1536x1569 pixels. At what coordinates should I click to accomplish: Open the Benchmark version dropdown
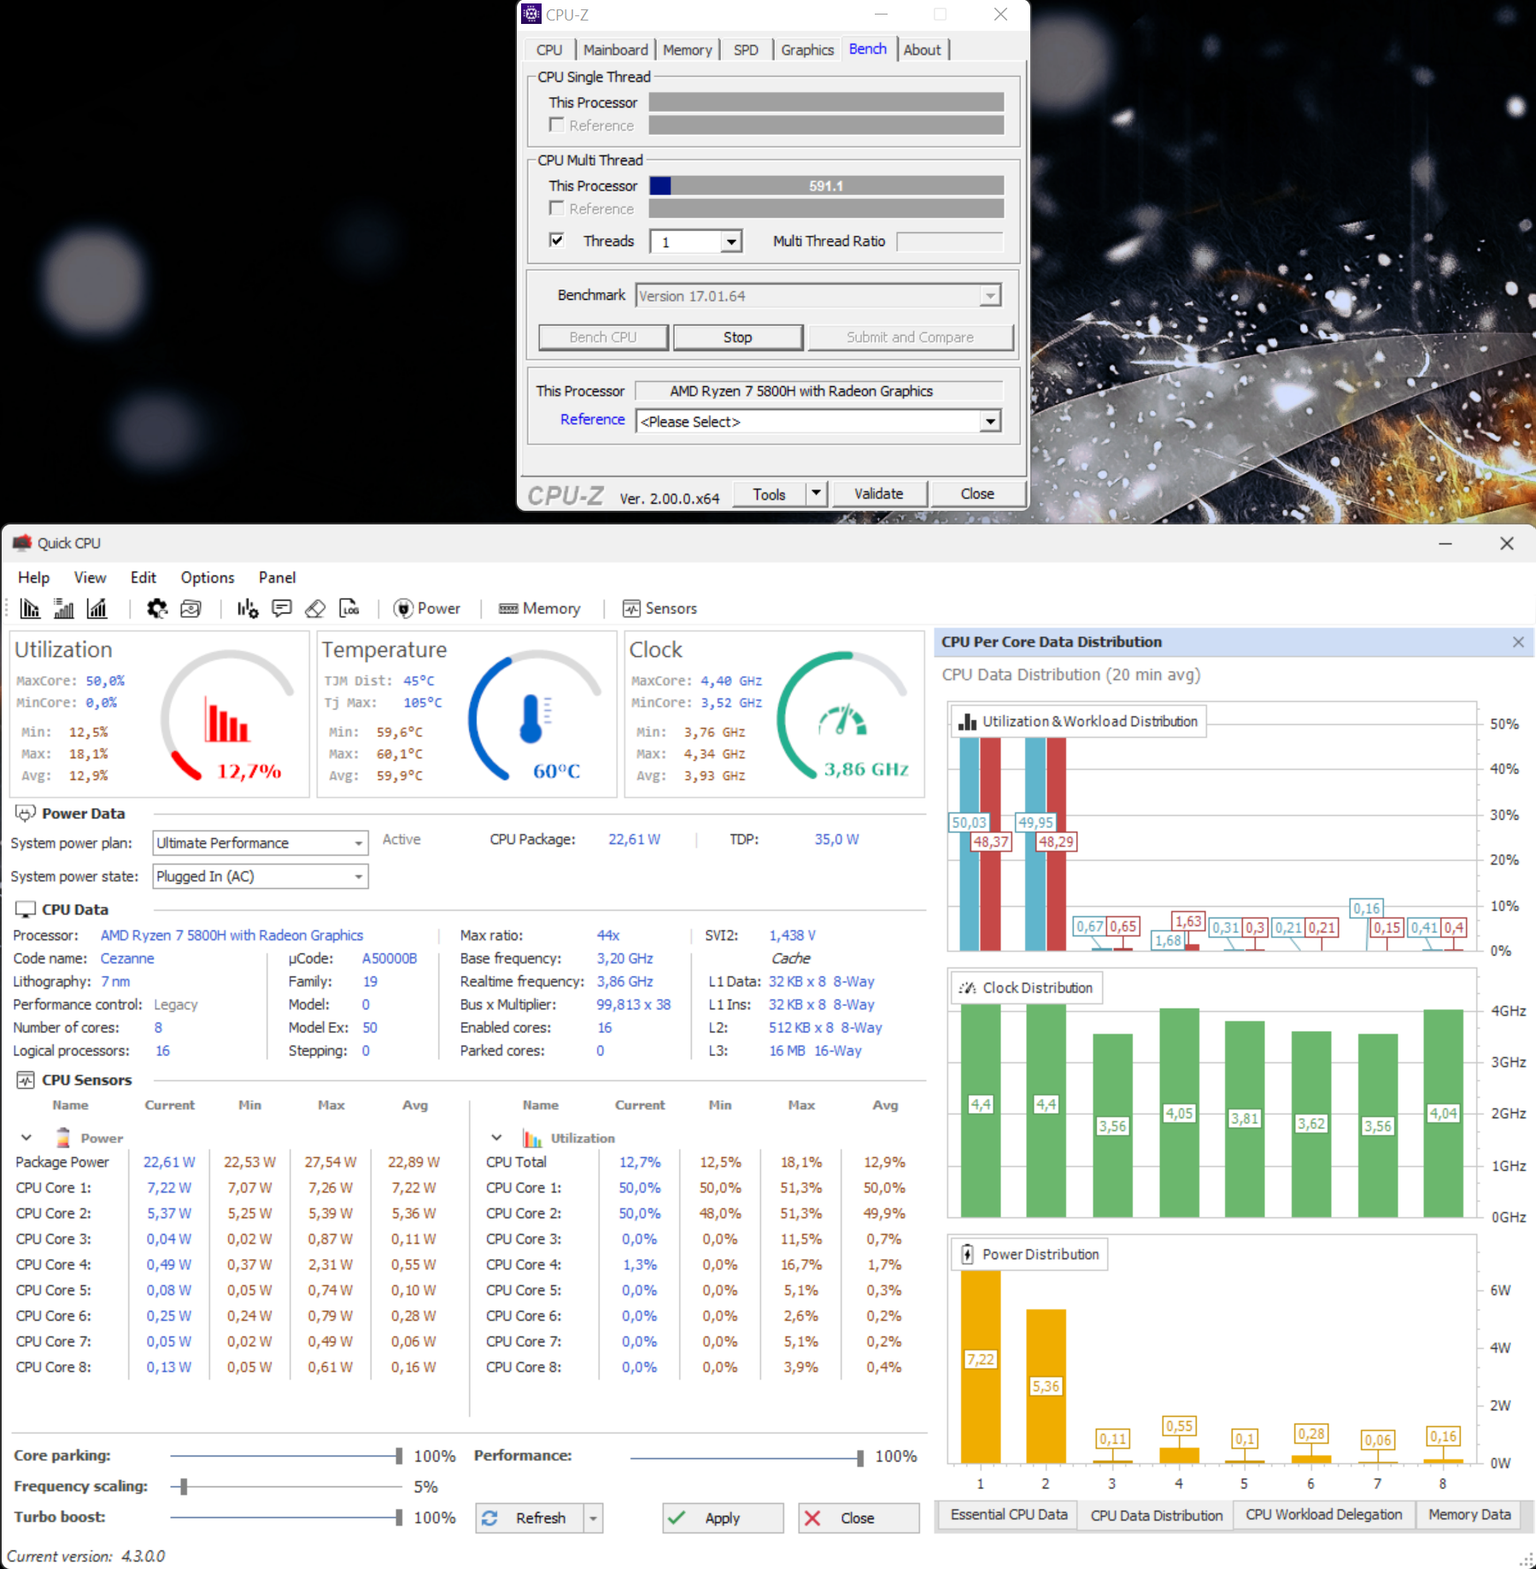[990, 296]
